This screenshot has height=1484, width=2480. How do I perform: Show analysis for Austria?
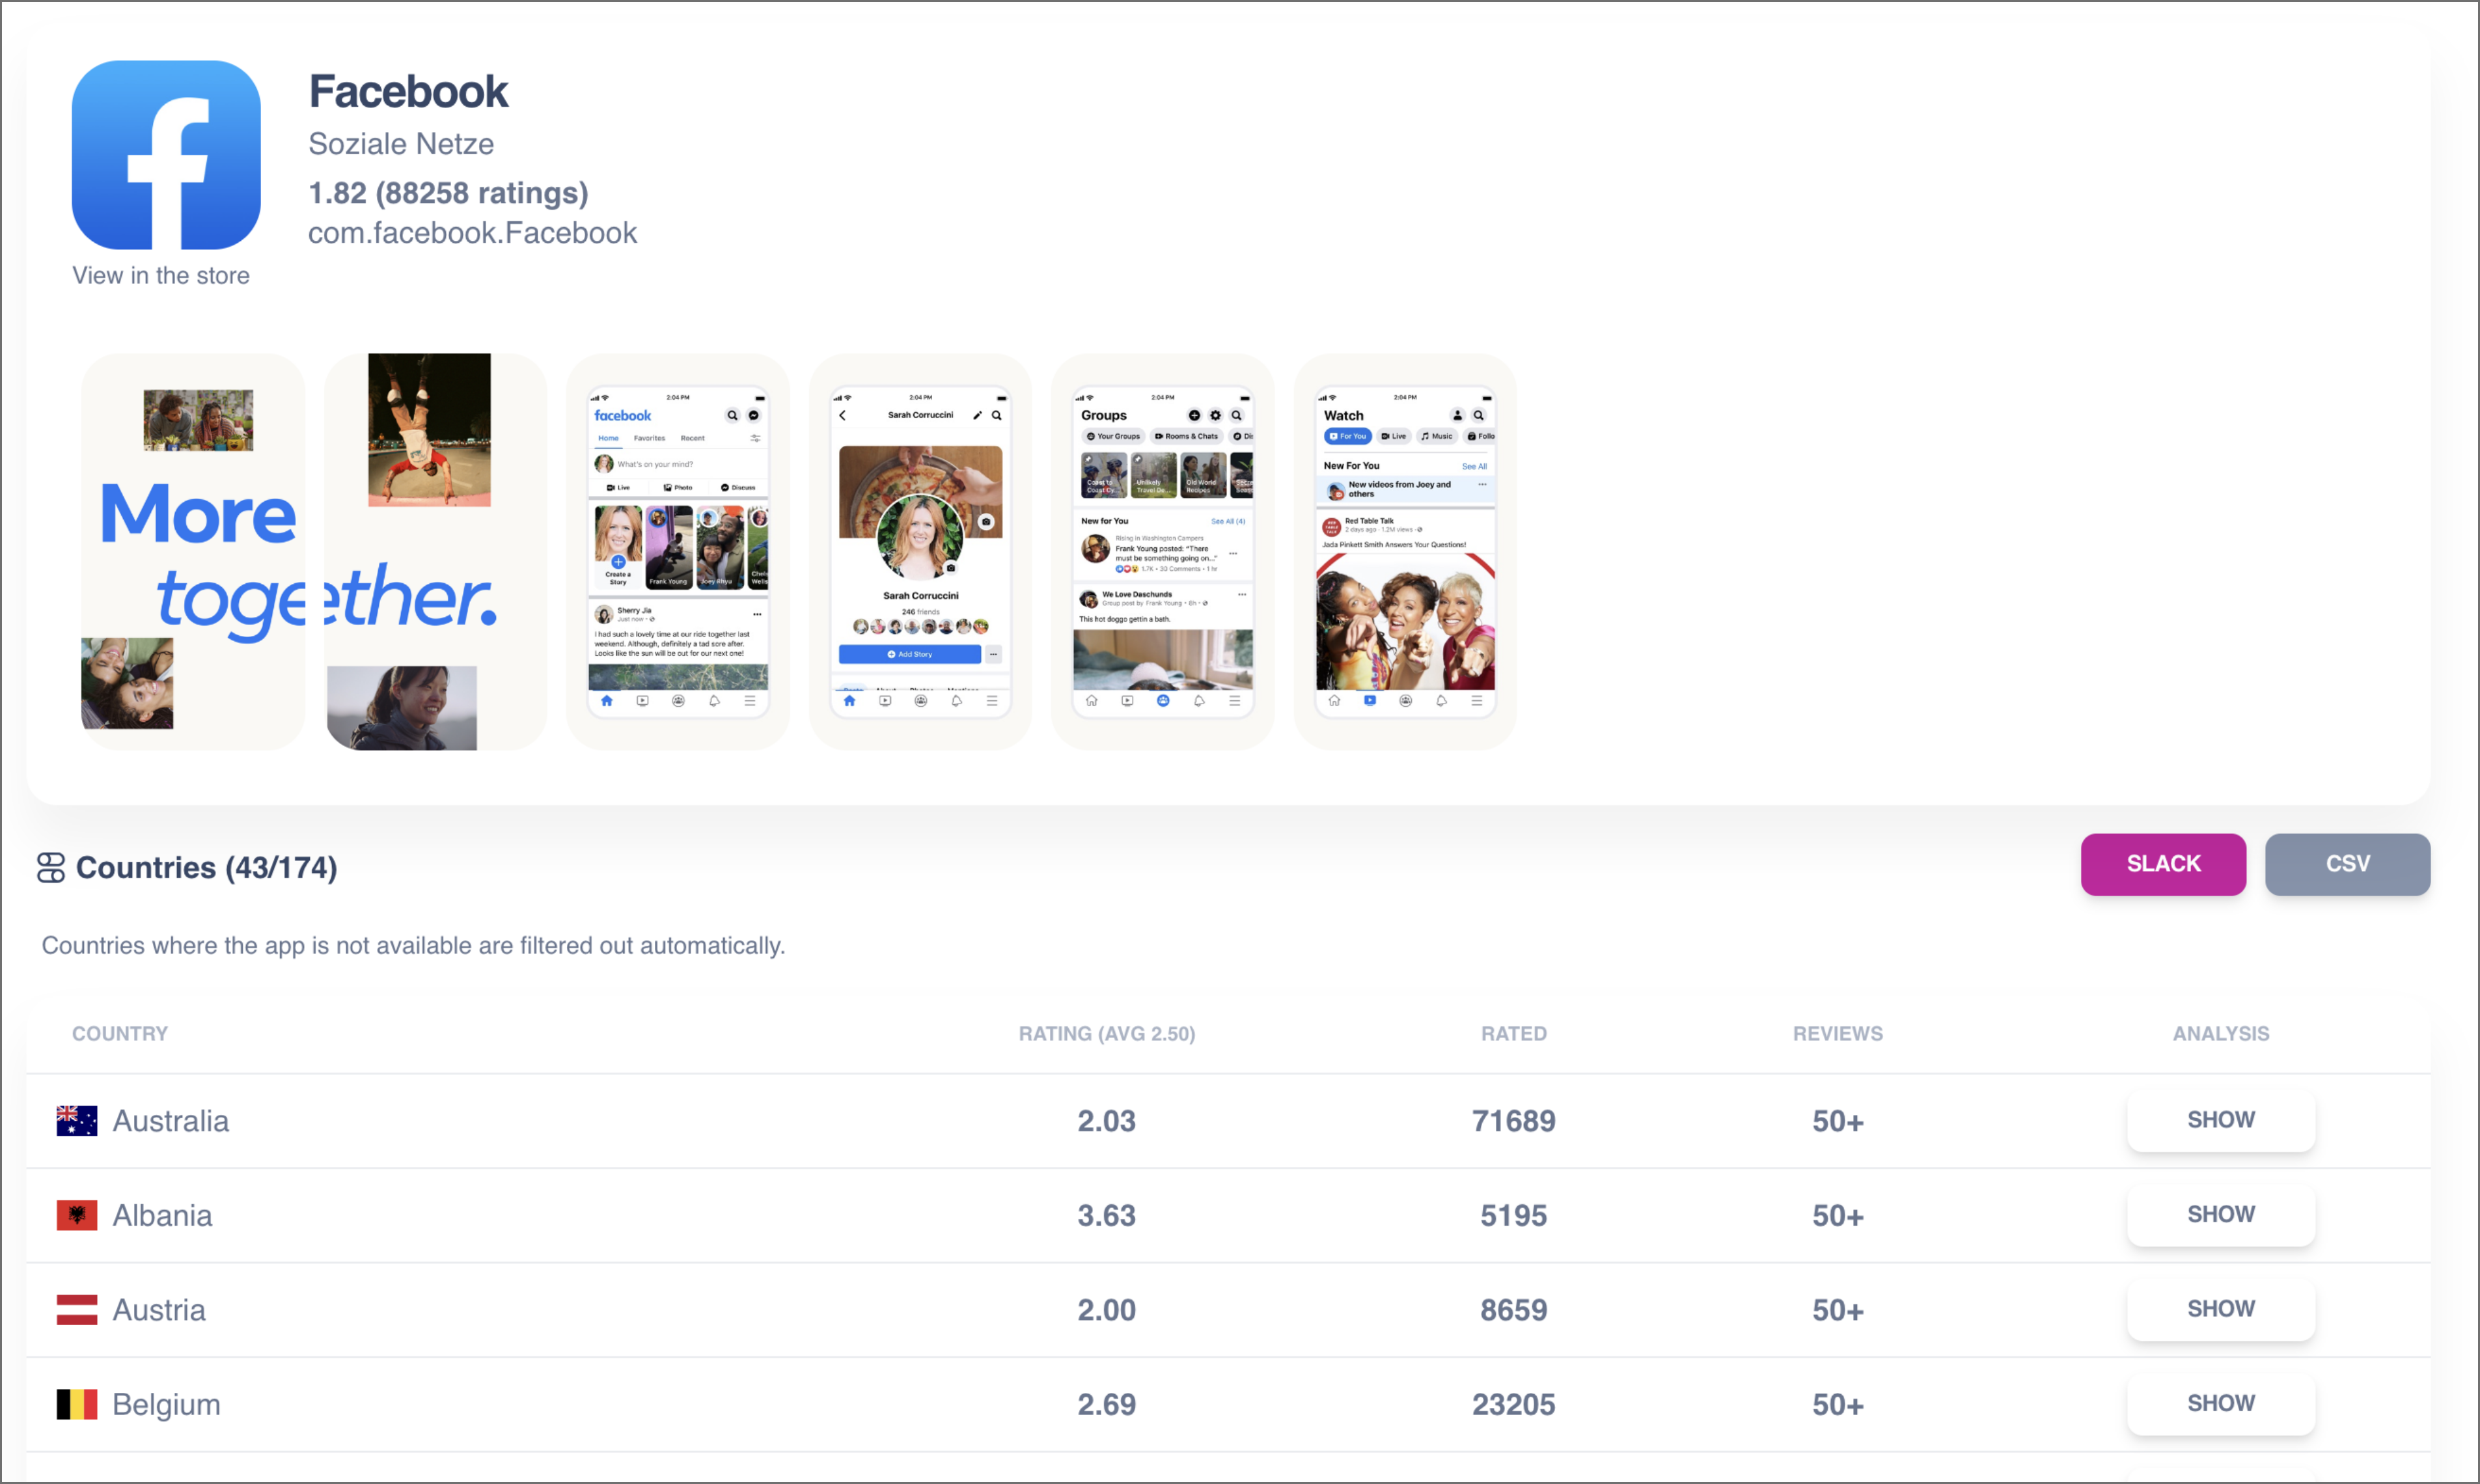tap(2220, 1309)
